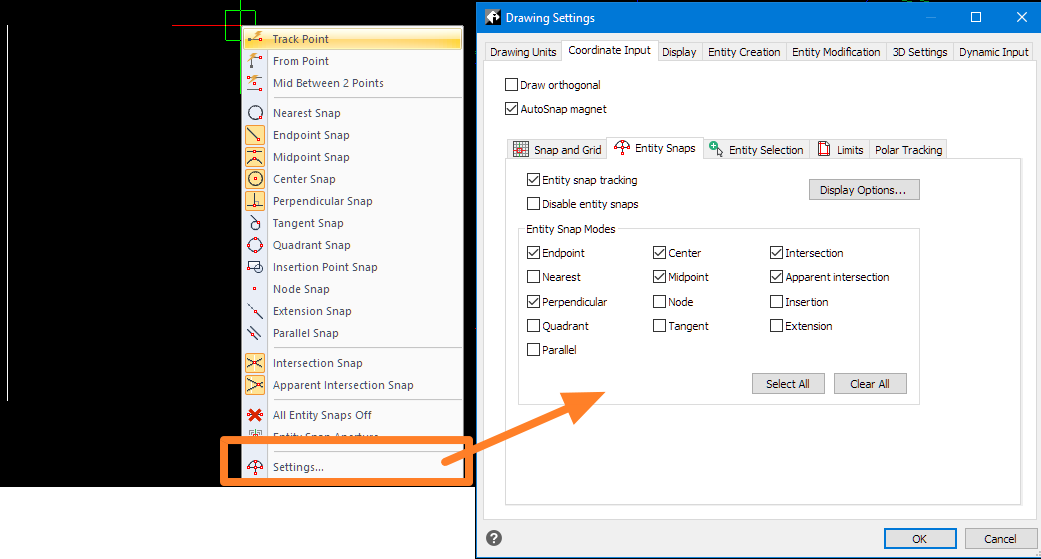Open Settings... from the snap menu
The height and width of the screenshot is (559, 1041).
coord(353,467)
